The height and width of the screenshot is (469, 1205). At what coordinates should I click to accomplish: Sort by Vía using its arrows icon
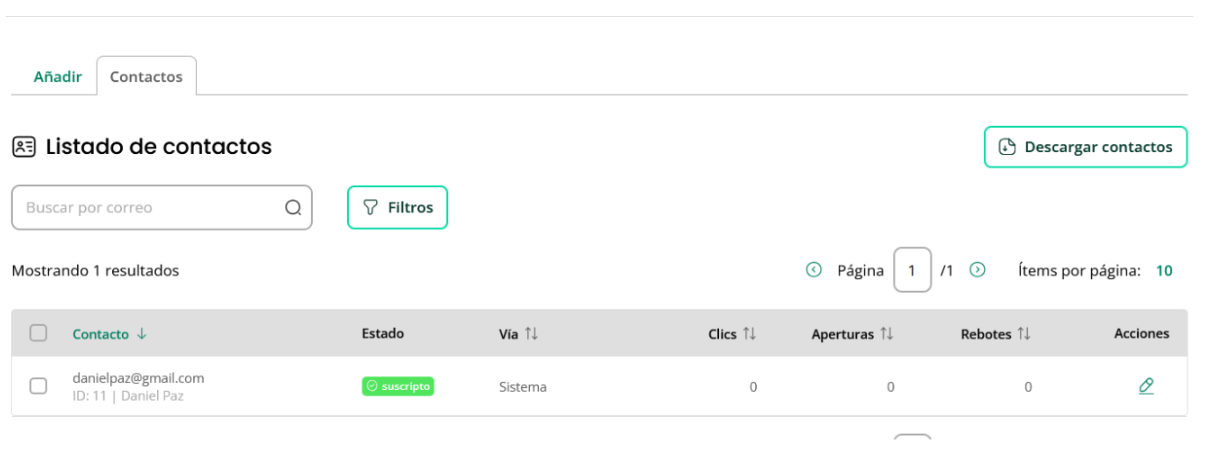(x=531, y=334)
